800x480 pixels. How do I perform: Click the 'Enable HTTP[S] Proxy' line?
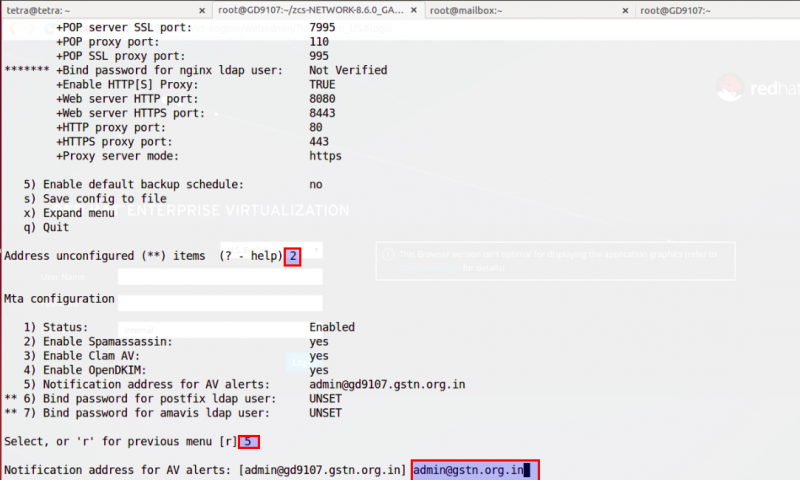pos(127,85)
